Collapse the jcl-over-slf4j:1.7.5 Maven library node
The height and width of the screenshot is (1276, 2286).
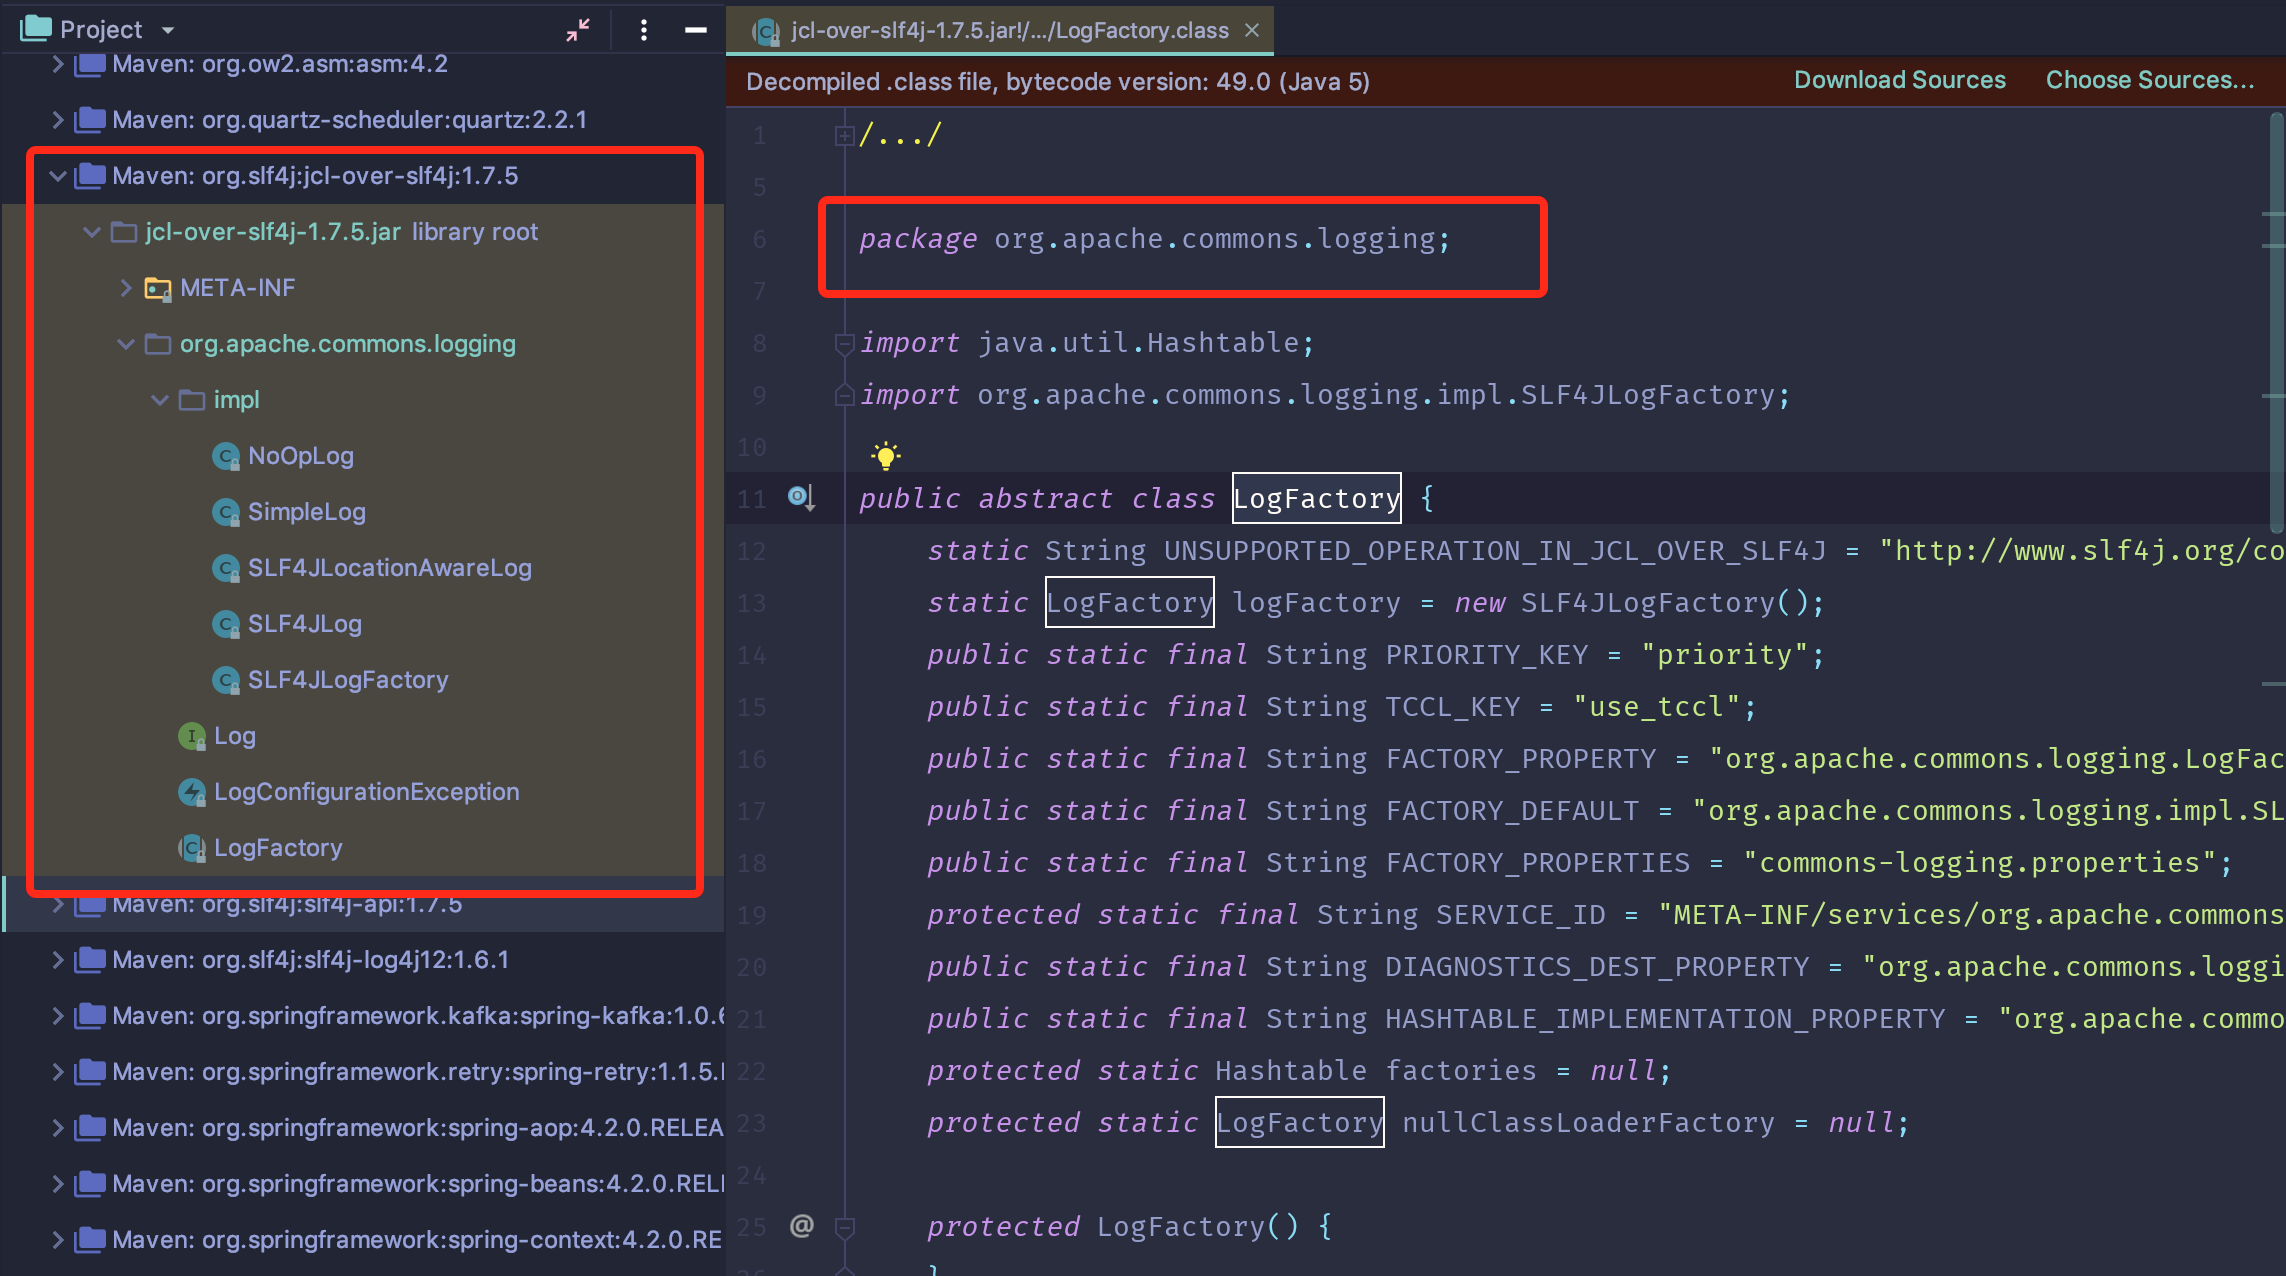point(58,176)
